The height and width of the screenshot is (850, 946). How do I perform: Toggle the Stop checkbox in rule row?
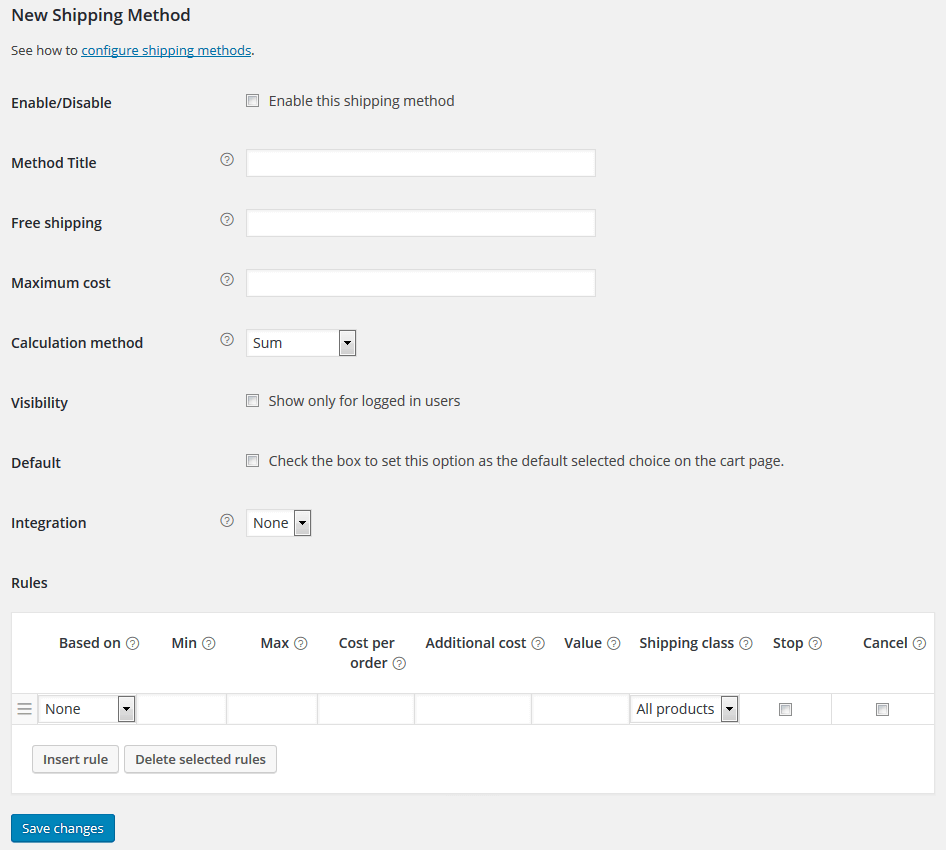click(786, 710)
